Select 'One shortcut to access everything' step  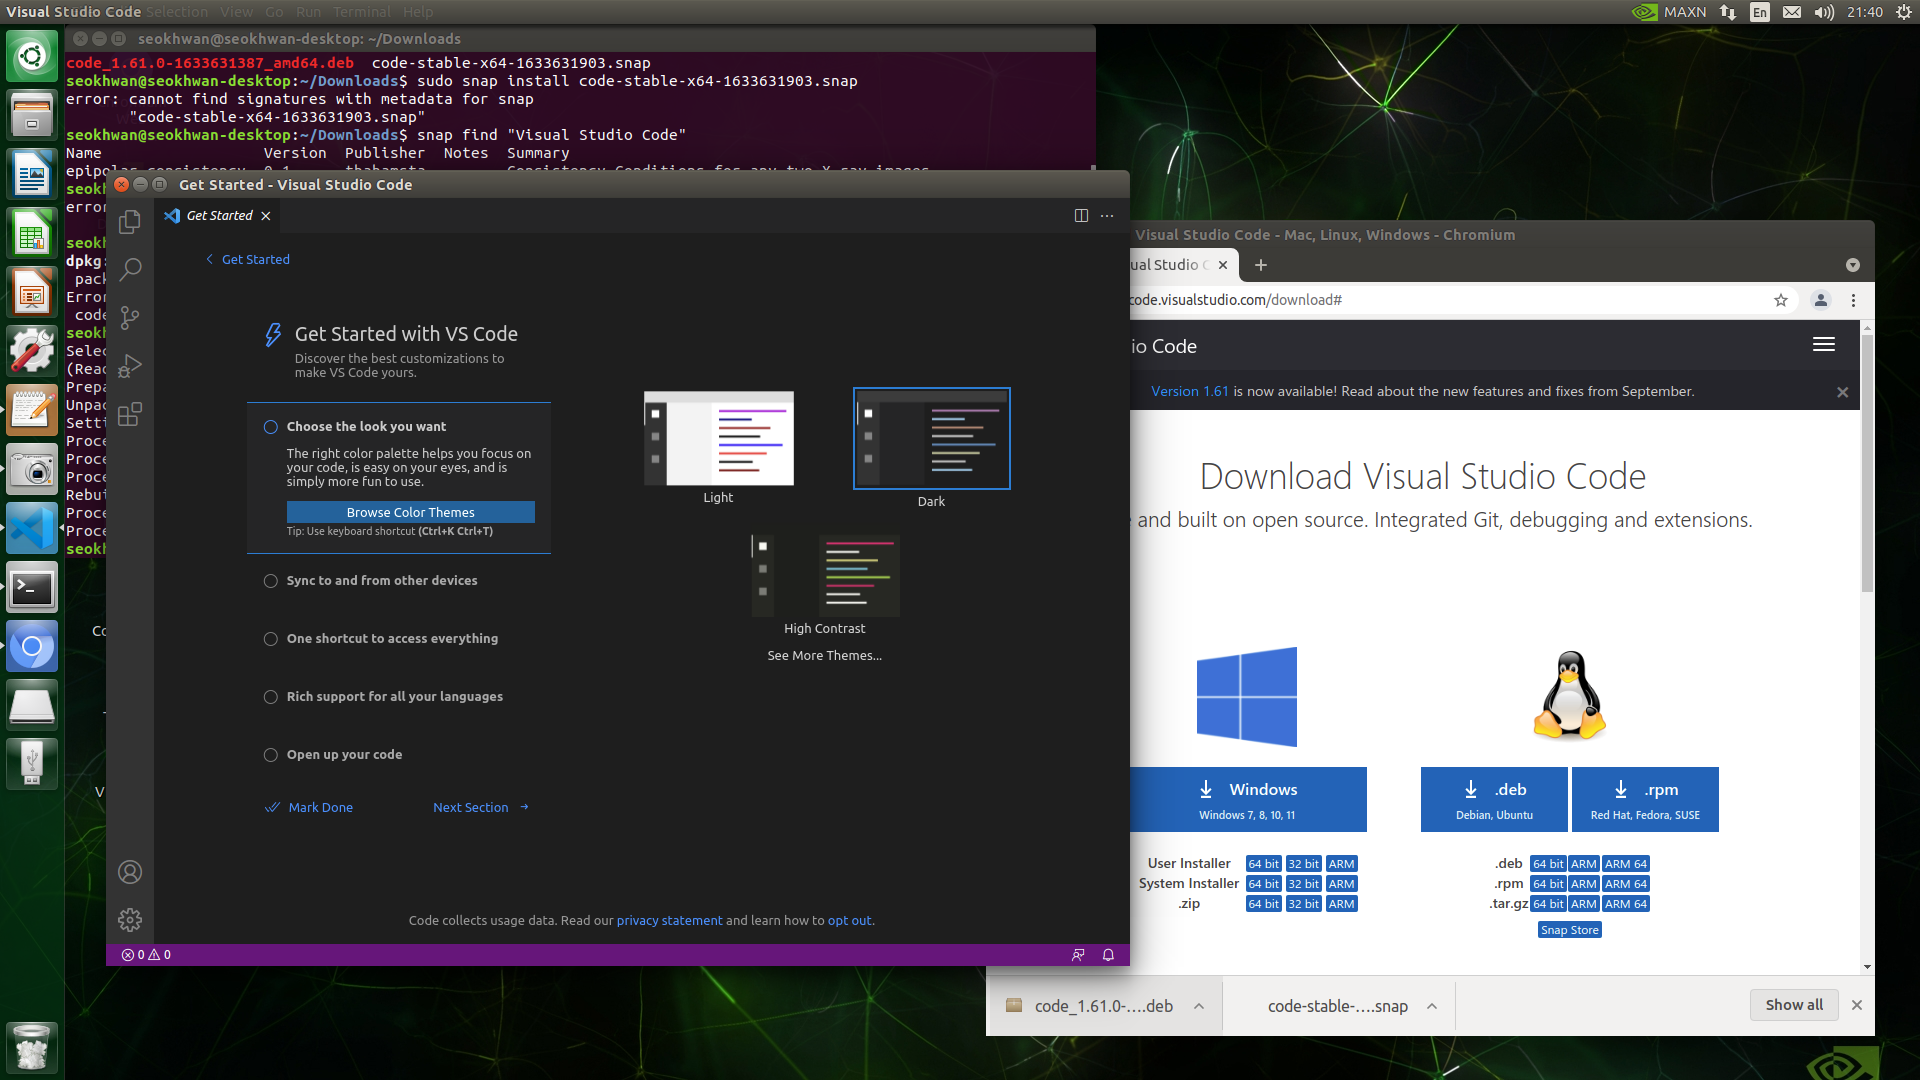[x=391, y=639]
